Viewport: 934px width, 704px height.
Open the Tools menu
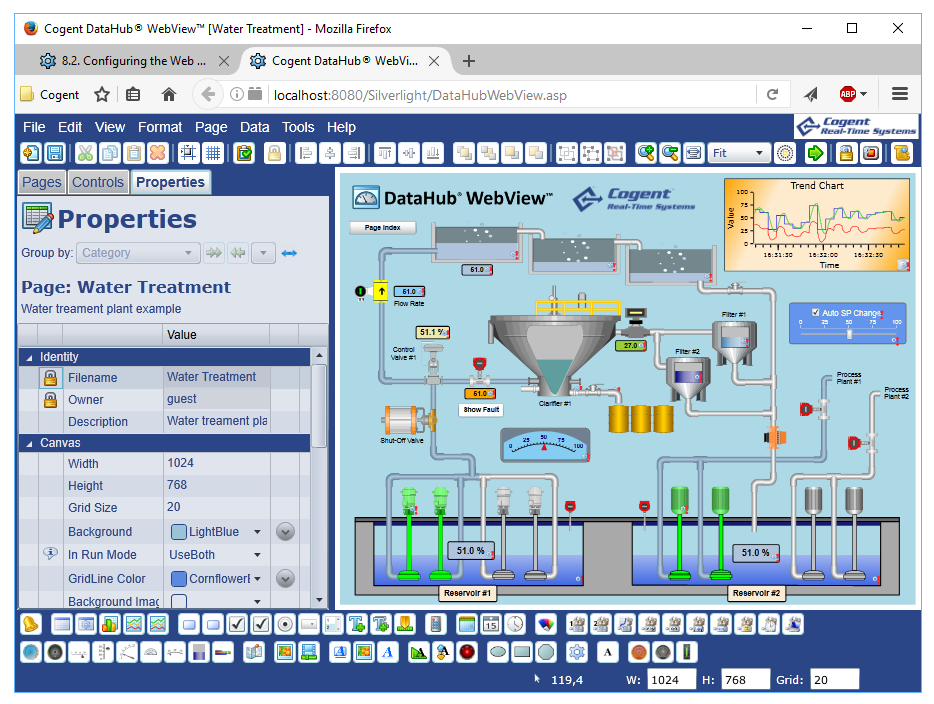[298, 127]
